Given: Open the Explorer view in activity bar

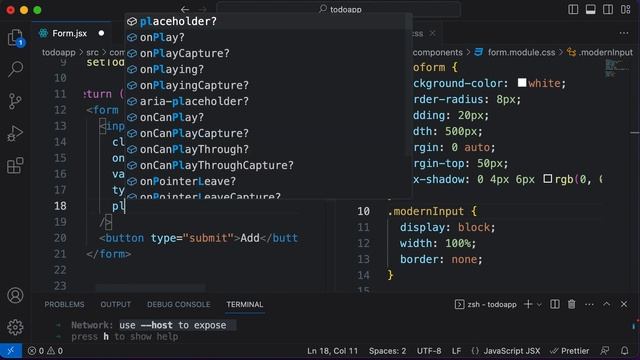Looking at the screenshot, I should (15, 38).
